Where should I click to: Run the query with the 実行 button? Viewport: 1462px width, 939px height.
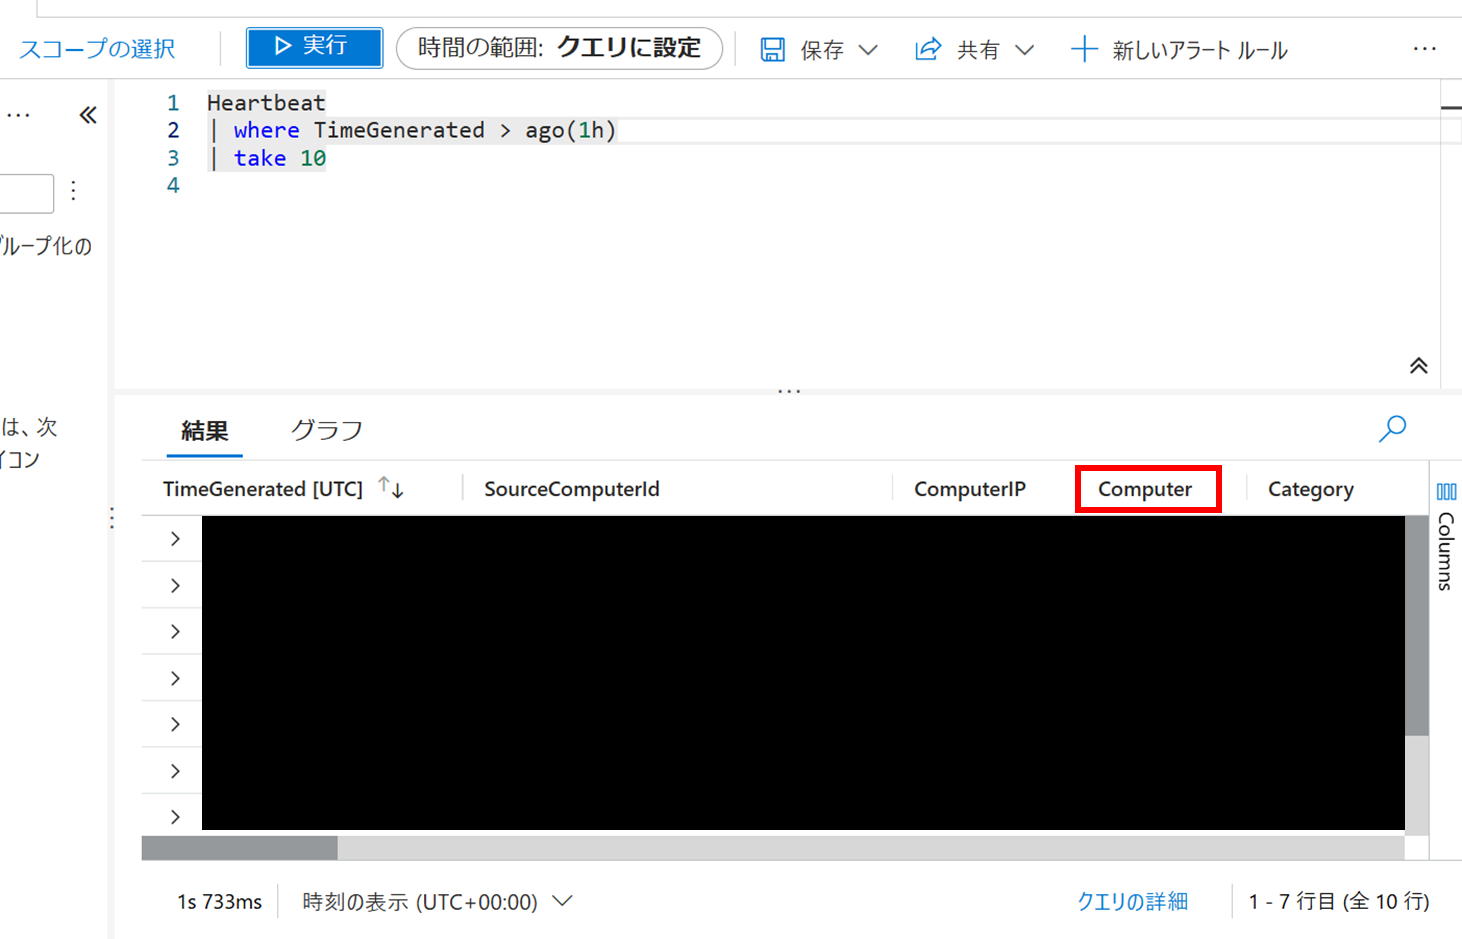point(314,47)
